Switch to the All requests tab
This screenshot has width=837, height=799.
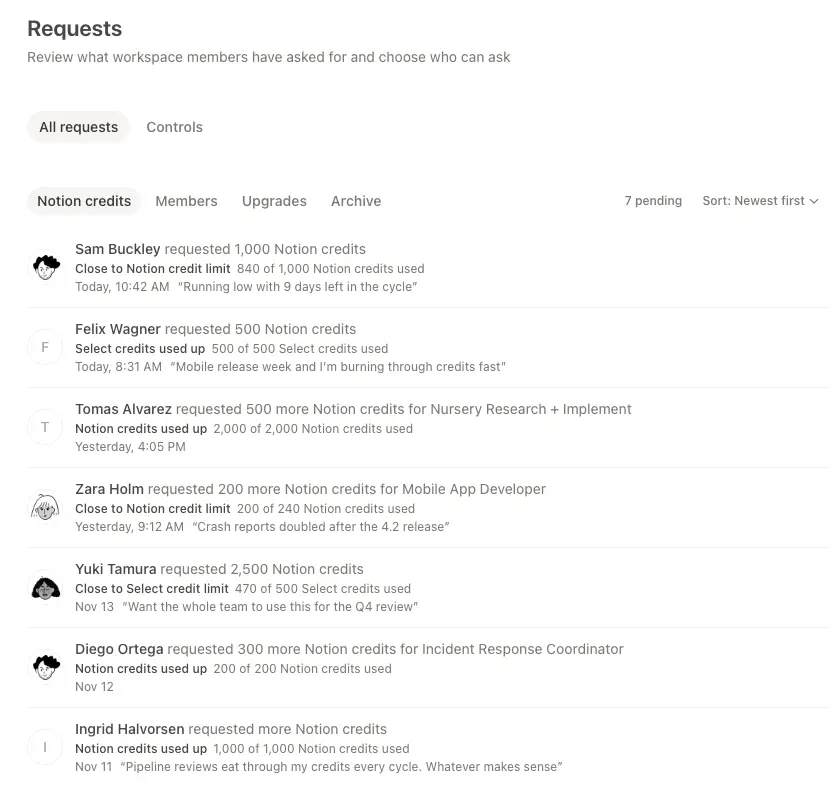pos(78,127)
